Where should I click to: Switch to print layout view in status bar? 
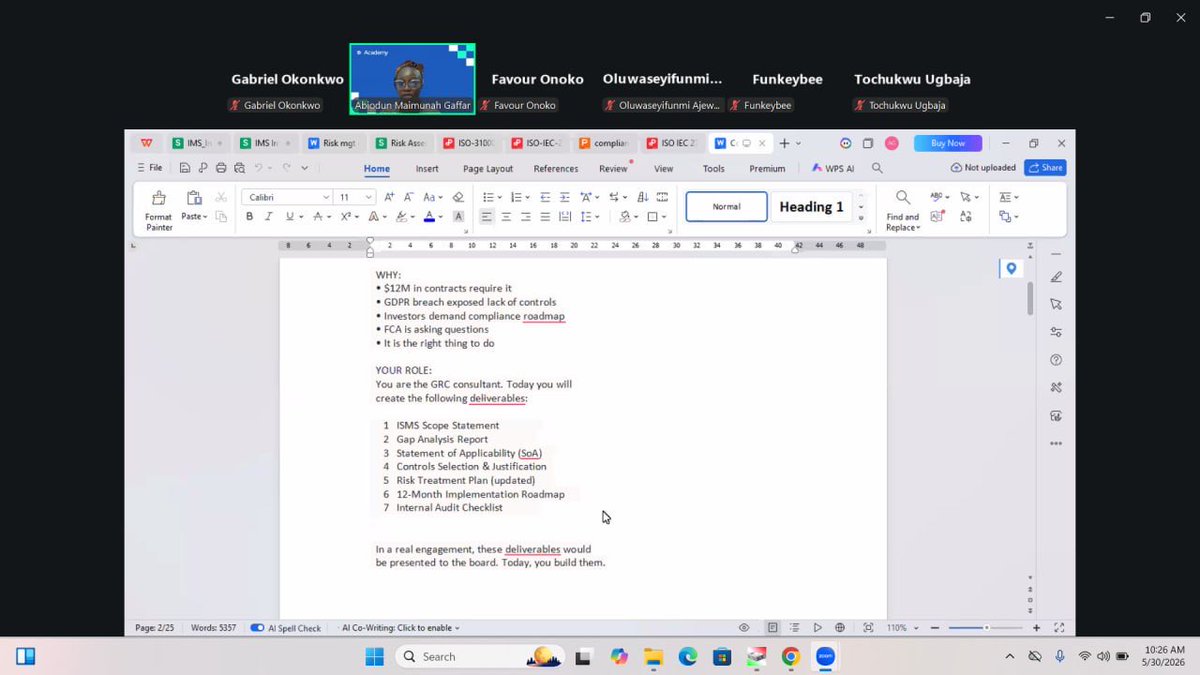pos(773,628)
